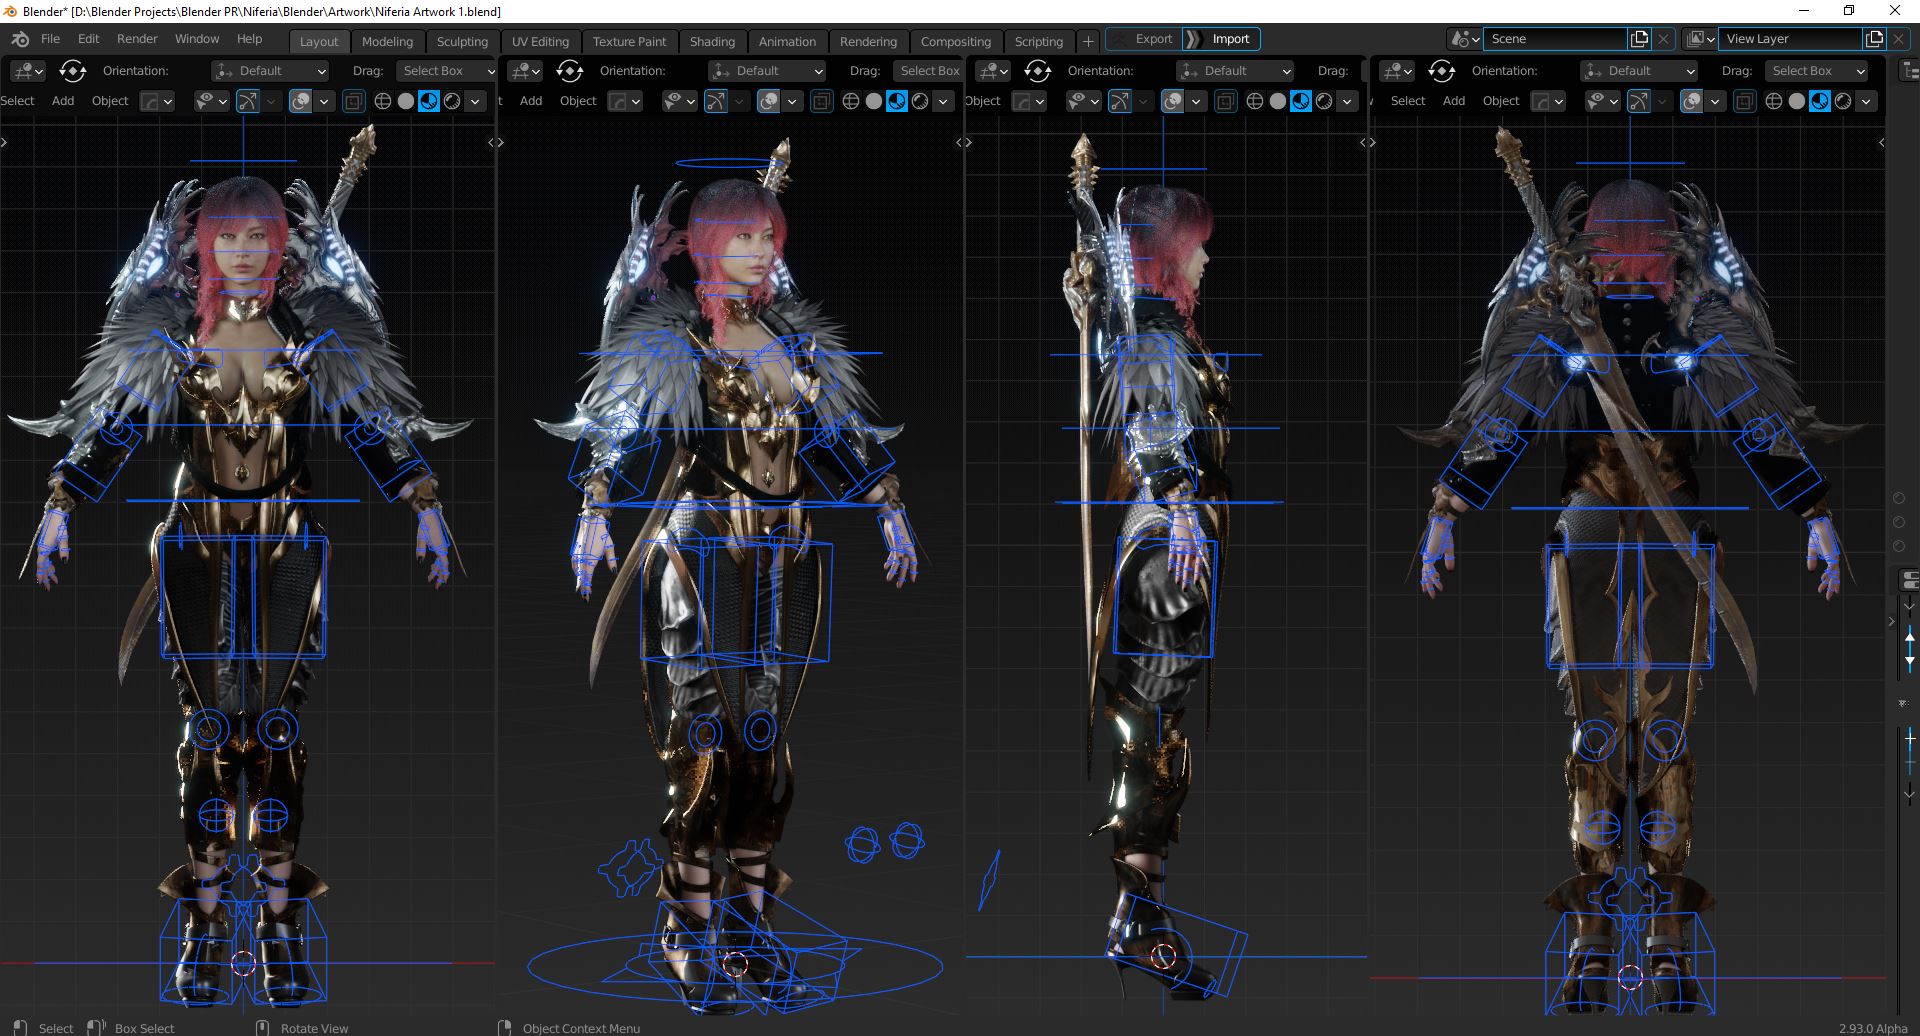This screenshot has width=1920, height=1036.
Task: Open editor type dropdown in front-view viewport
Action: [27, 71]
